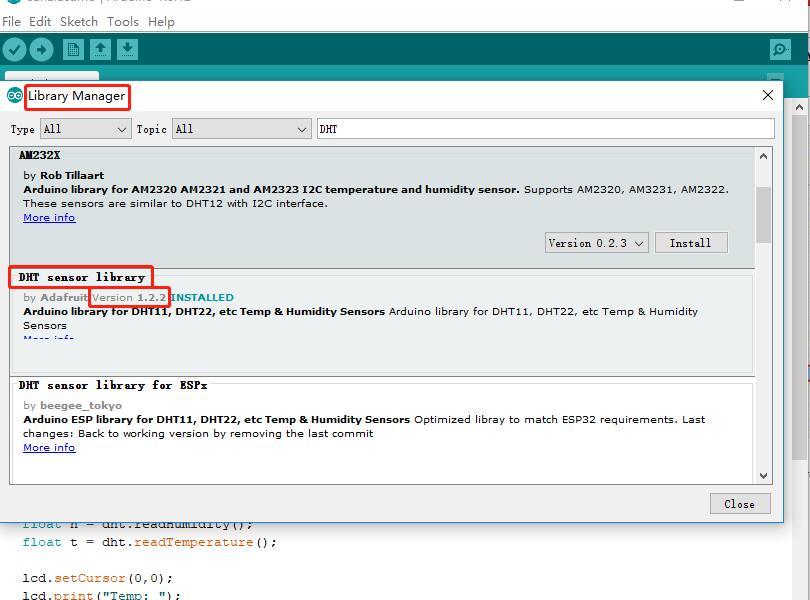Click the Close button in Library Manager
The height and width of the screenshot is (600, 810).
coord(740,504)
